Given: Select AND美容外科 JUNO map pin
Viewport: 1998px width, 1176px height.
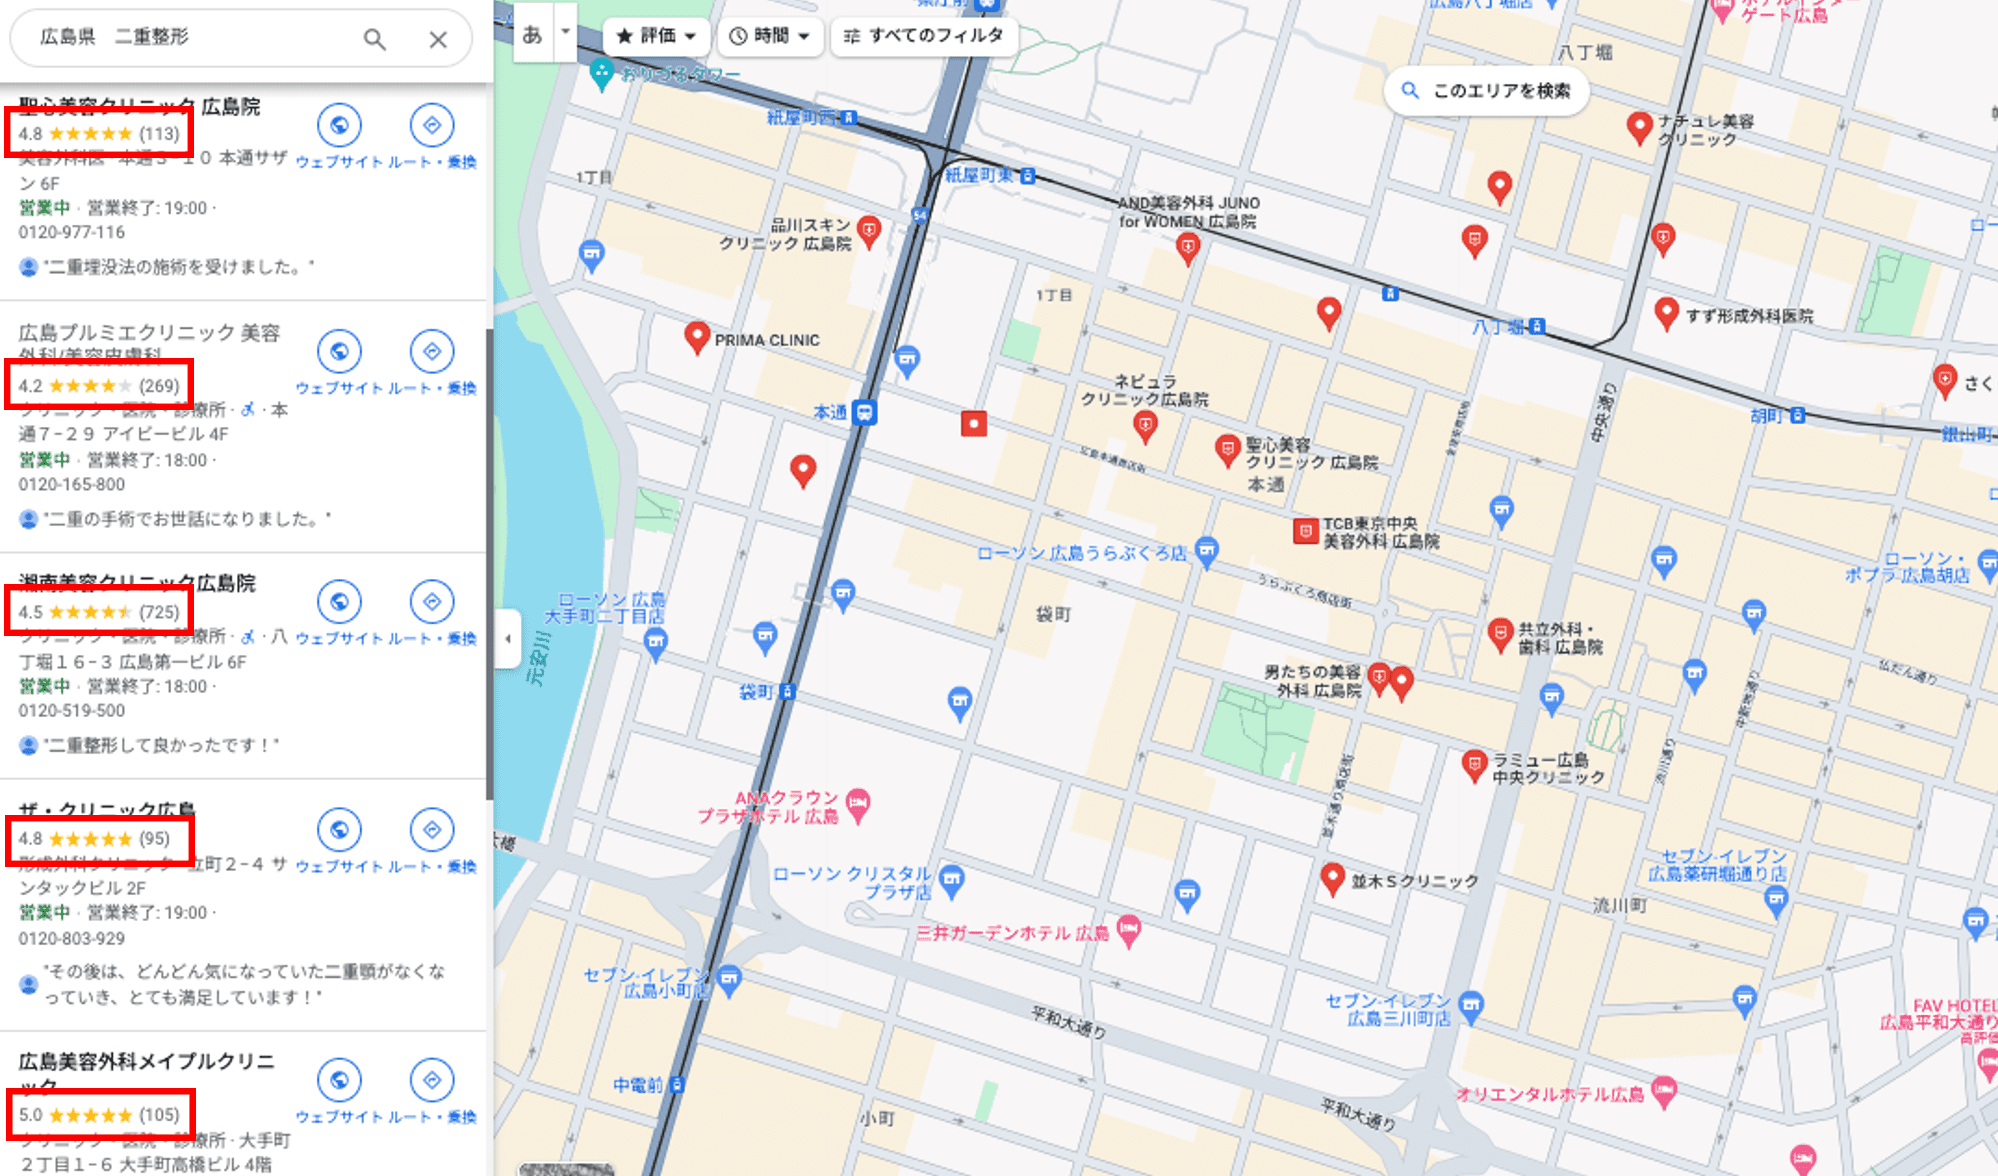Looking at the screenshot, I should (1187, 248).
